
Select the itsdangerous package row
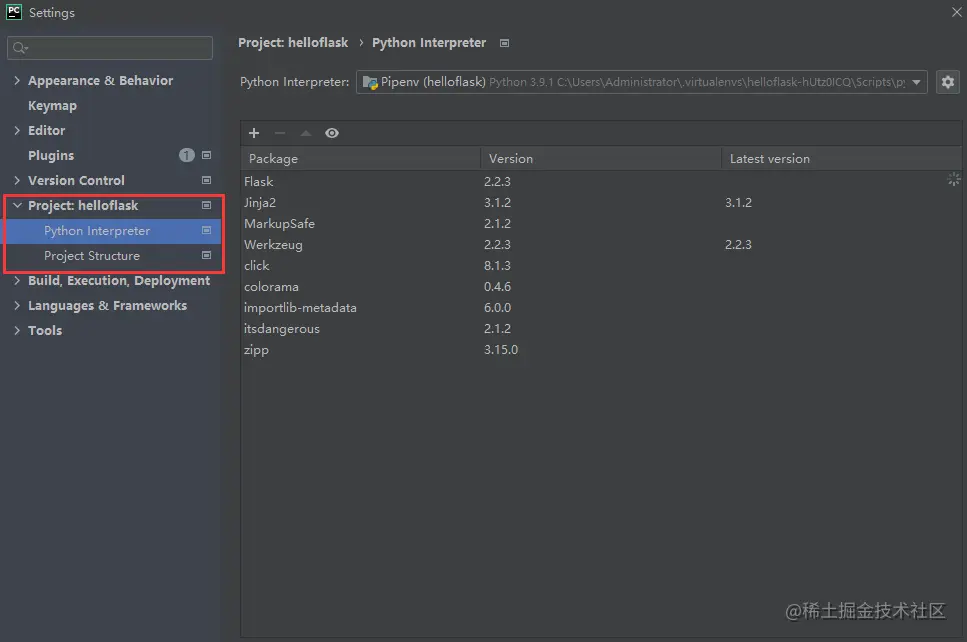601,328
